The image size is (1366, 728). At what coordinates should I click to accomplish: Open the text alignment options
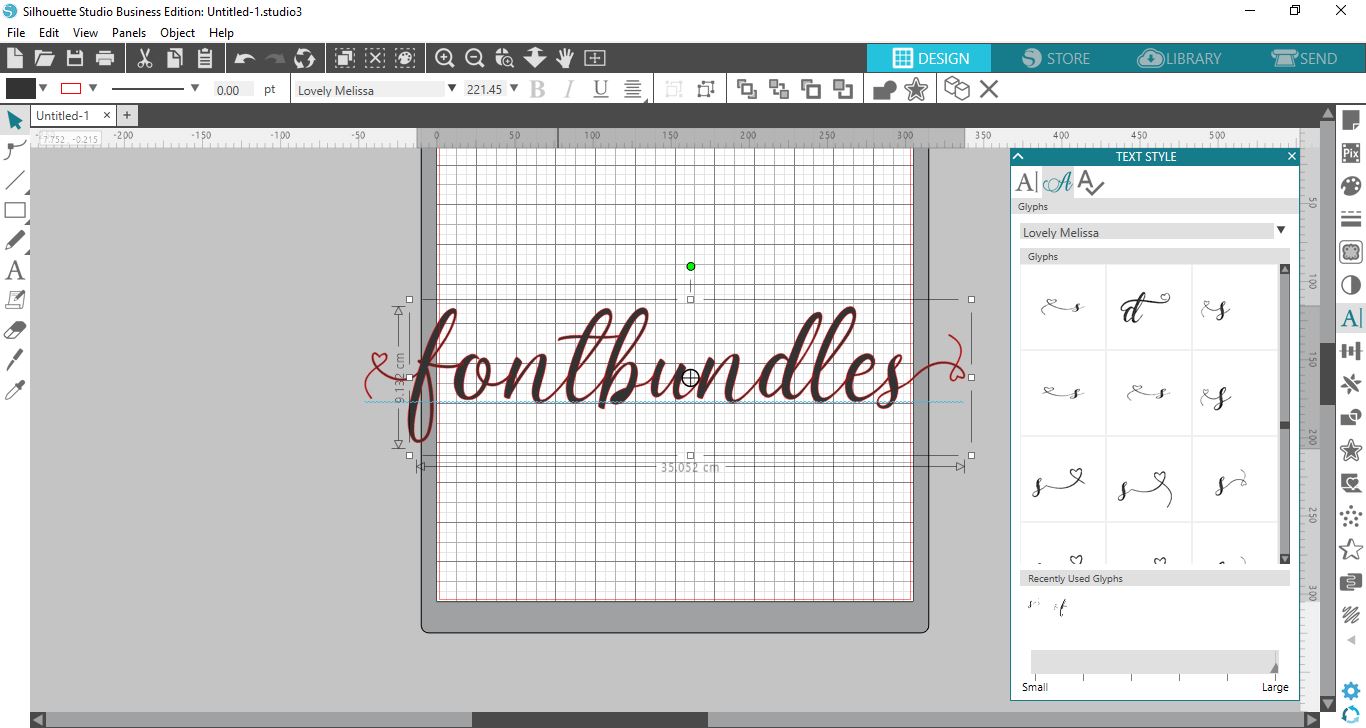[633, 90]
